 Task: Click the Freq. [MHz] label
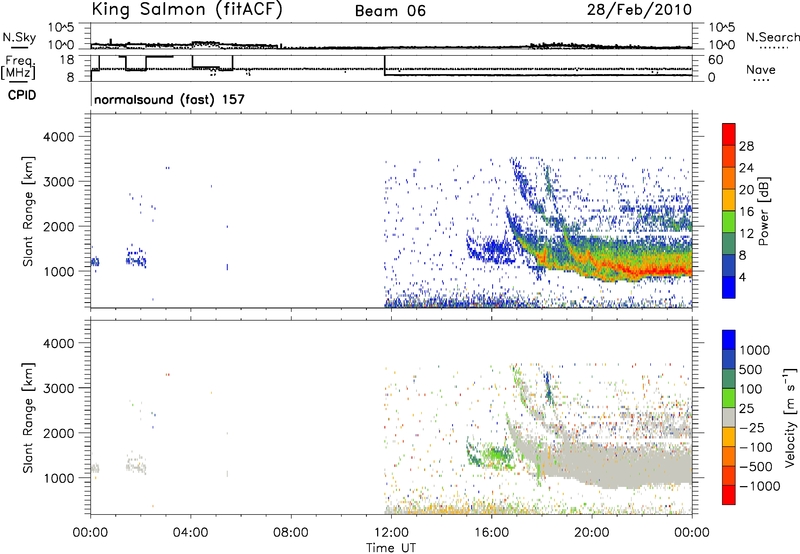point(18,66)
